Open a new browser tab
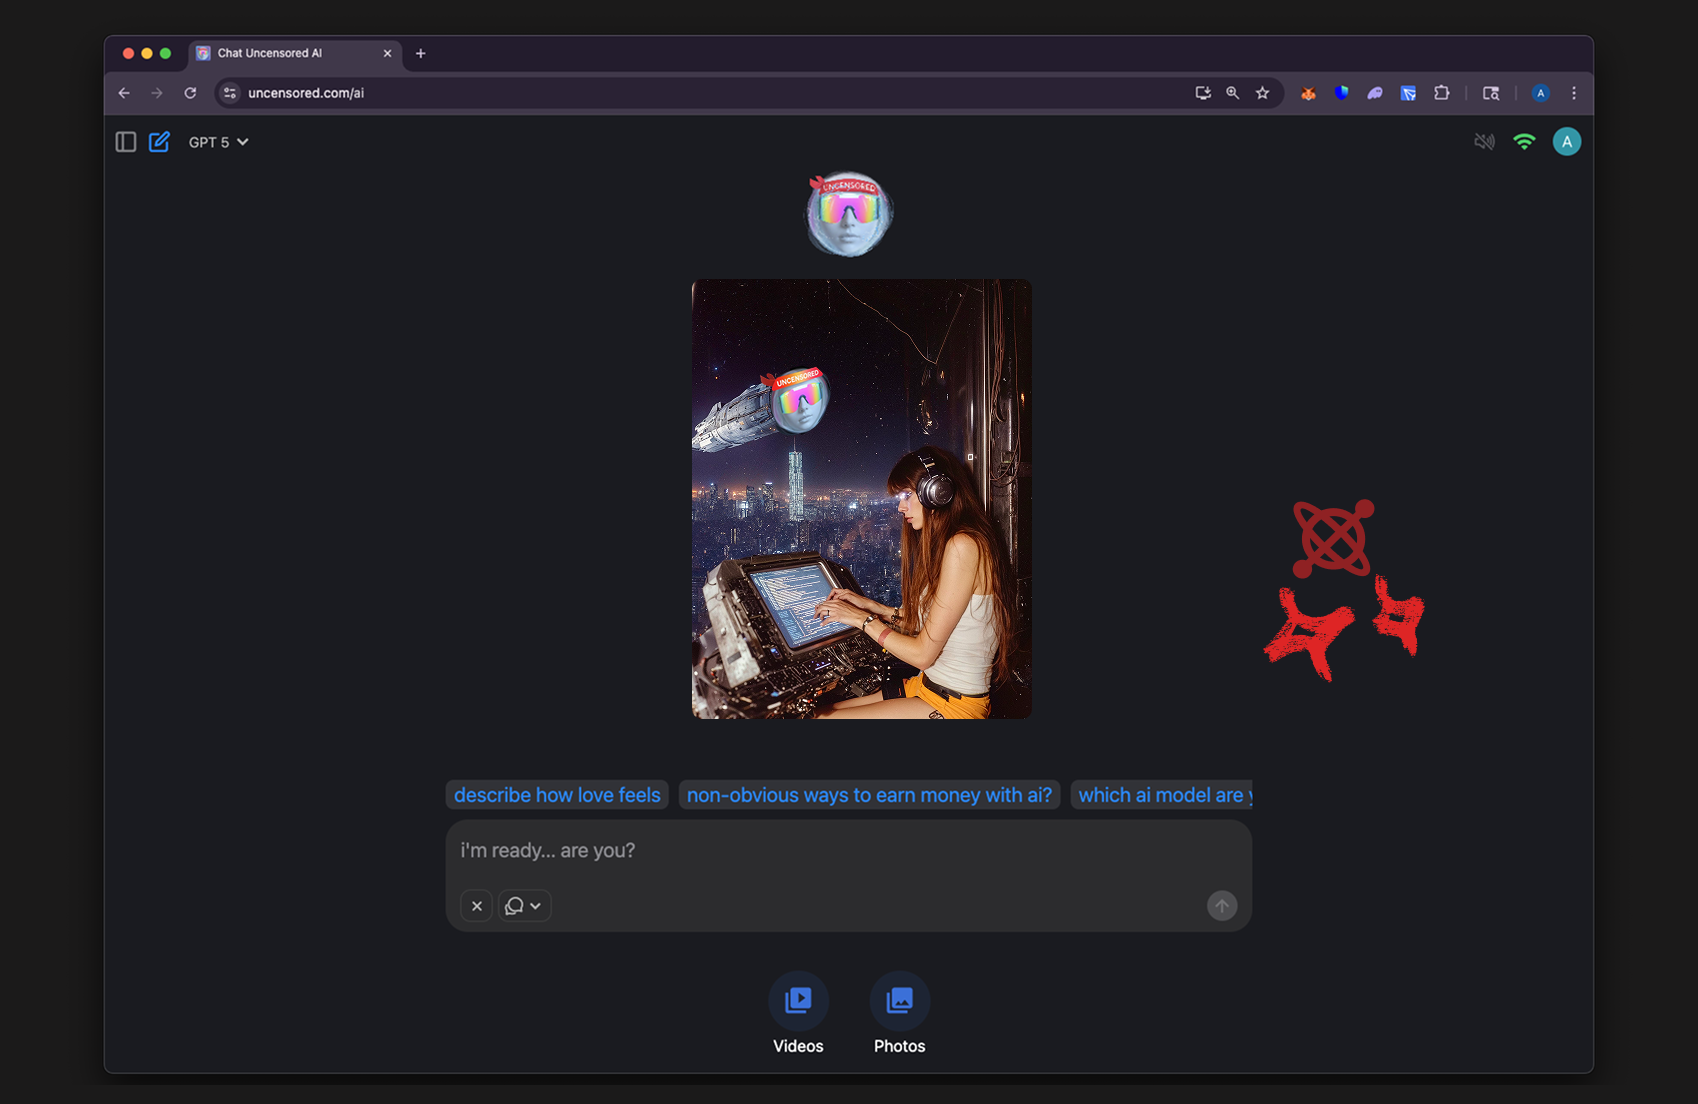This screenshot has width=1698, height=1104. coord(421,54)
